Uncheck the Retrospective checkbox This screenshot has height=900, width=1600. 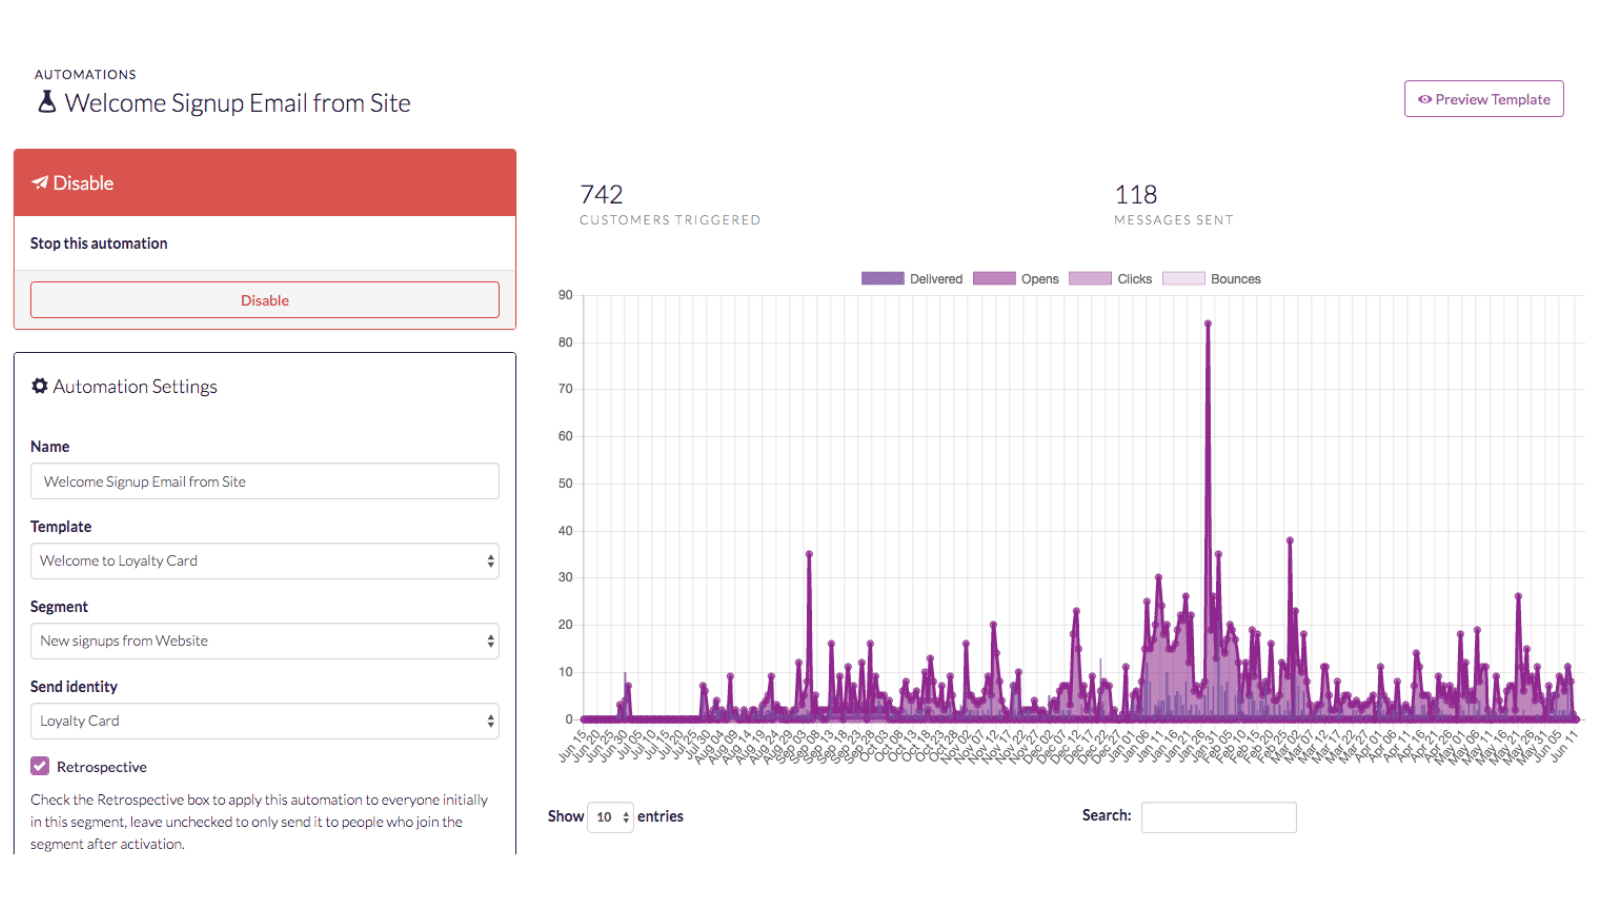tap(39, 765)
